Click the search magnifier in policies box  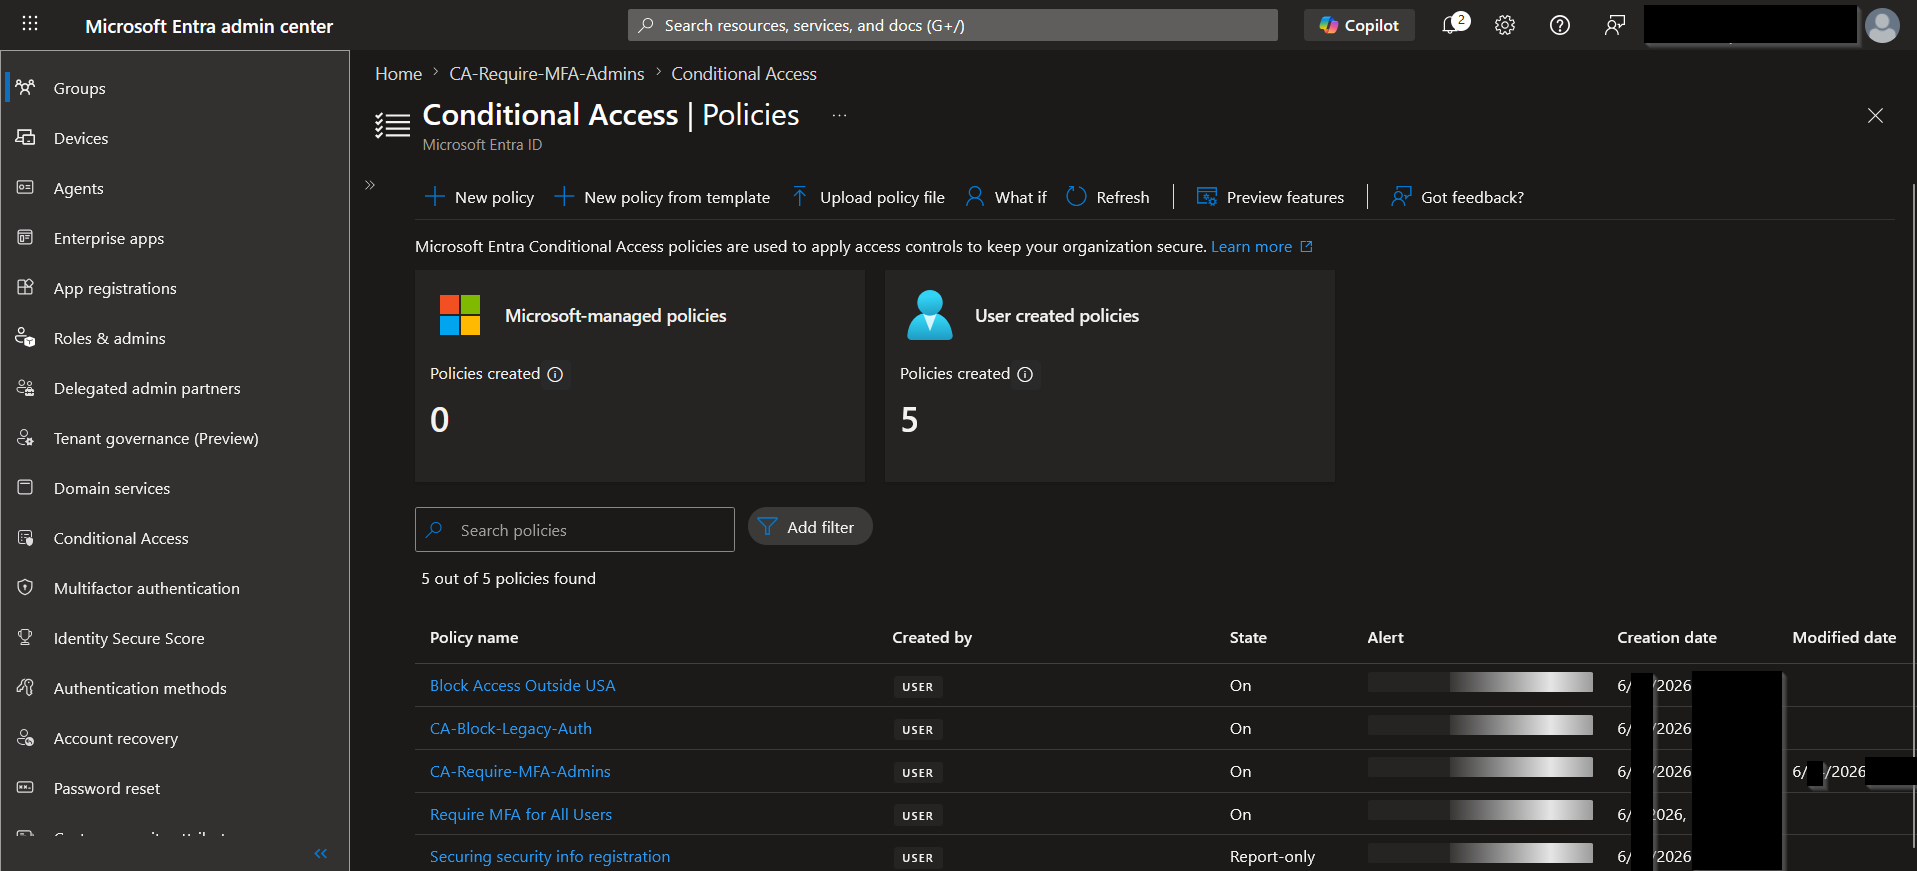[435, 529]
